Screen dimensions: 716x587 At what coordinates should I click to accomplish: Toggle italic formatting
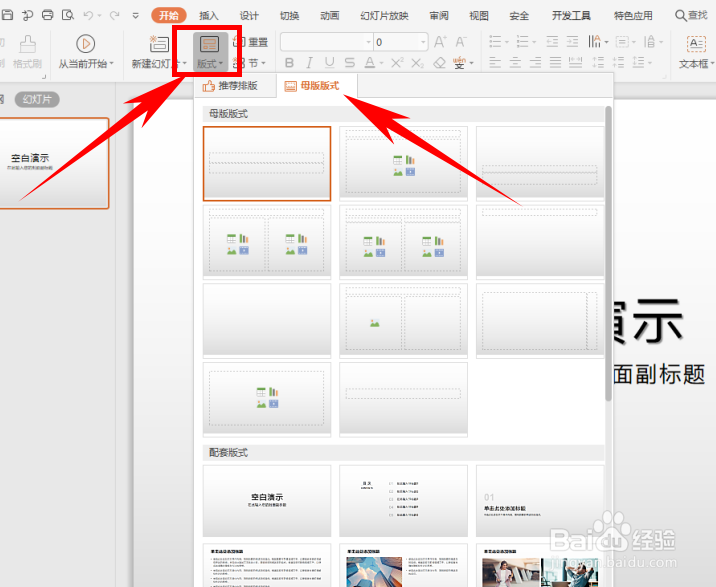pyautogui.click(x=310, y=63)
